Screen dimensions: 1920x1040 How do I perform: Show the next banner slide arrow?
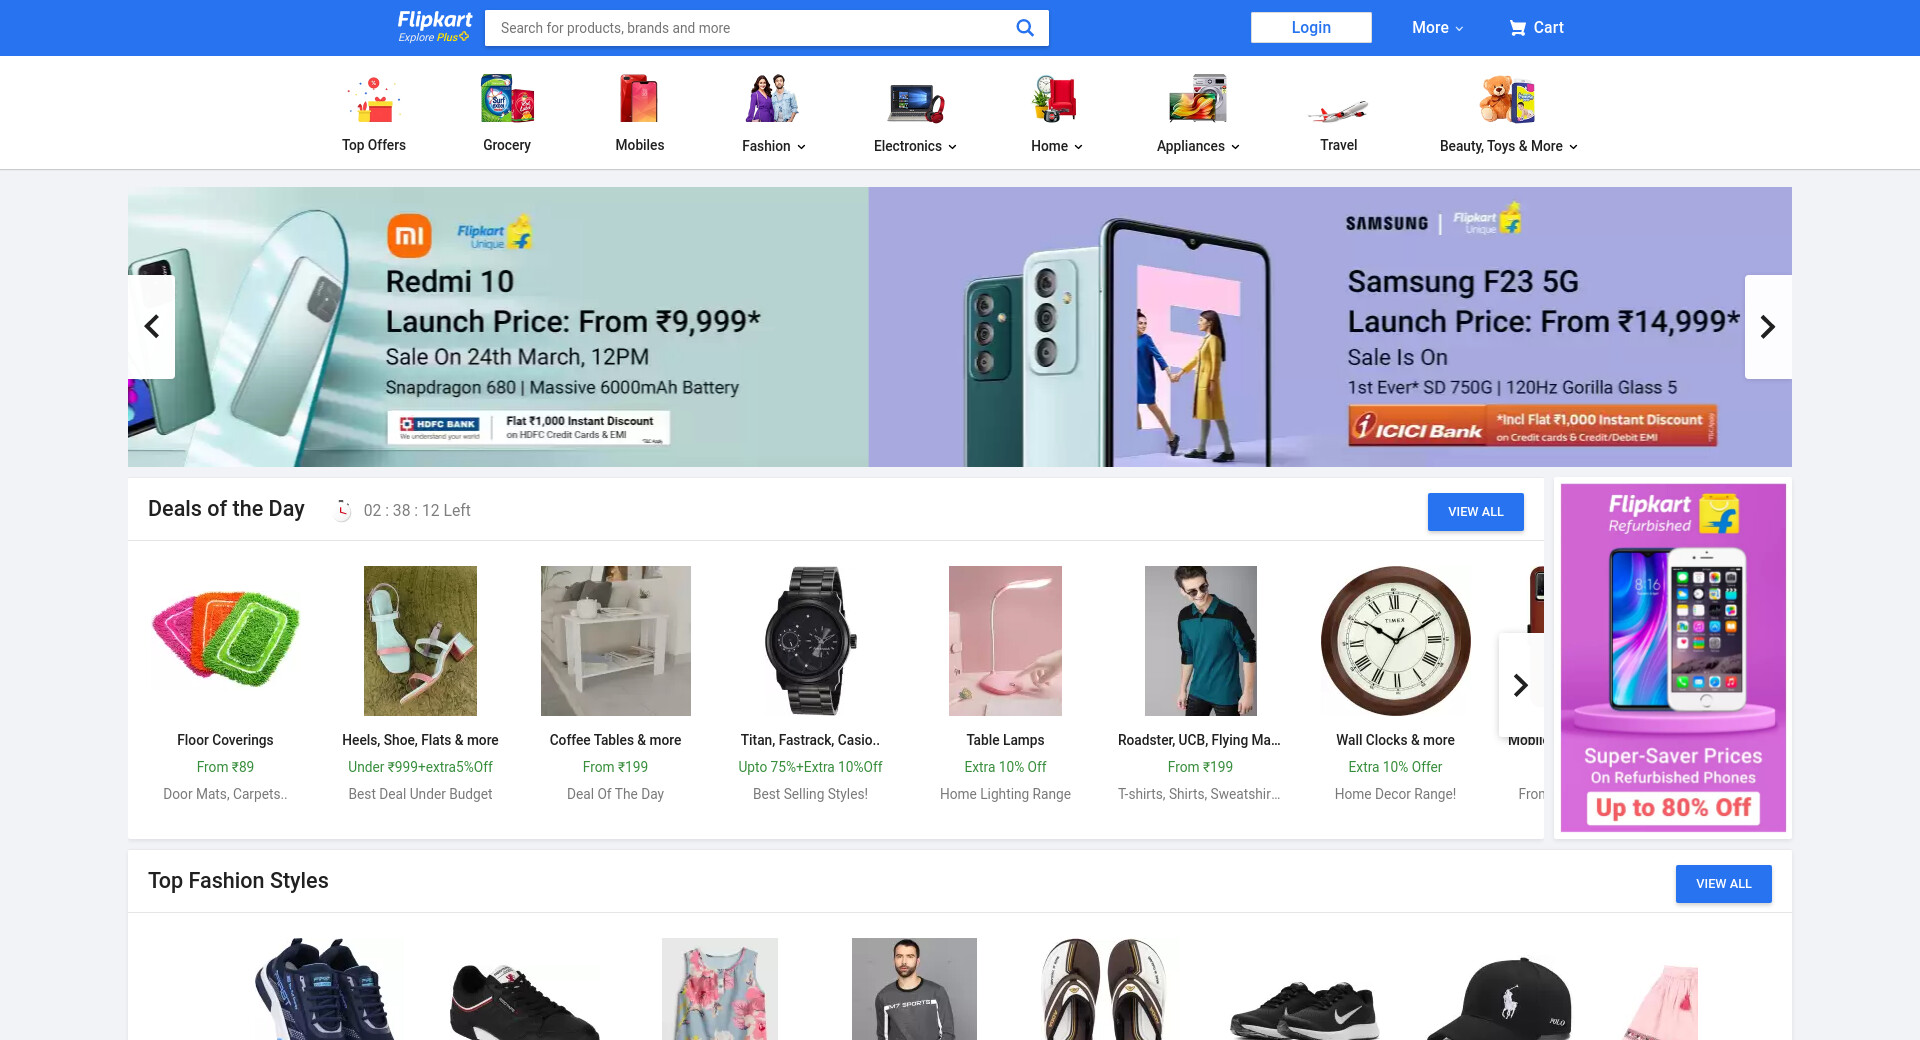click(x=1768, y=327)
